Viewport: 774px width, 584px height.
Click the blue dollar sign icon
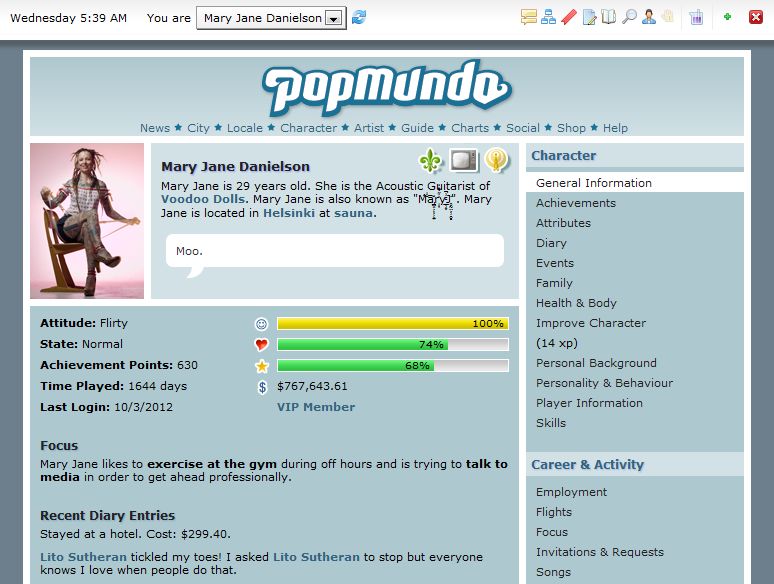click(x=262, y=387)
